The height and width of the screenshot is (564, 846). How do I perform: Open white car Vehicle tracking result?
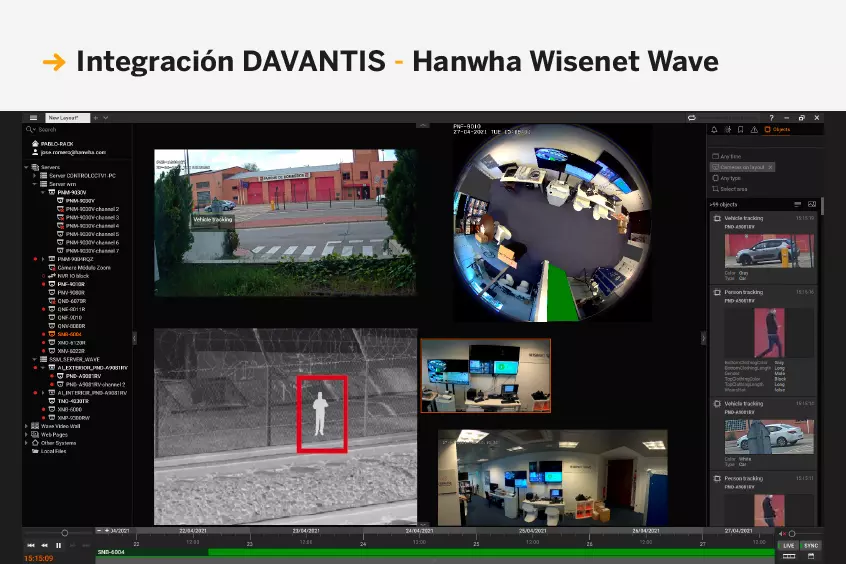(x=763, y=433)
